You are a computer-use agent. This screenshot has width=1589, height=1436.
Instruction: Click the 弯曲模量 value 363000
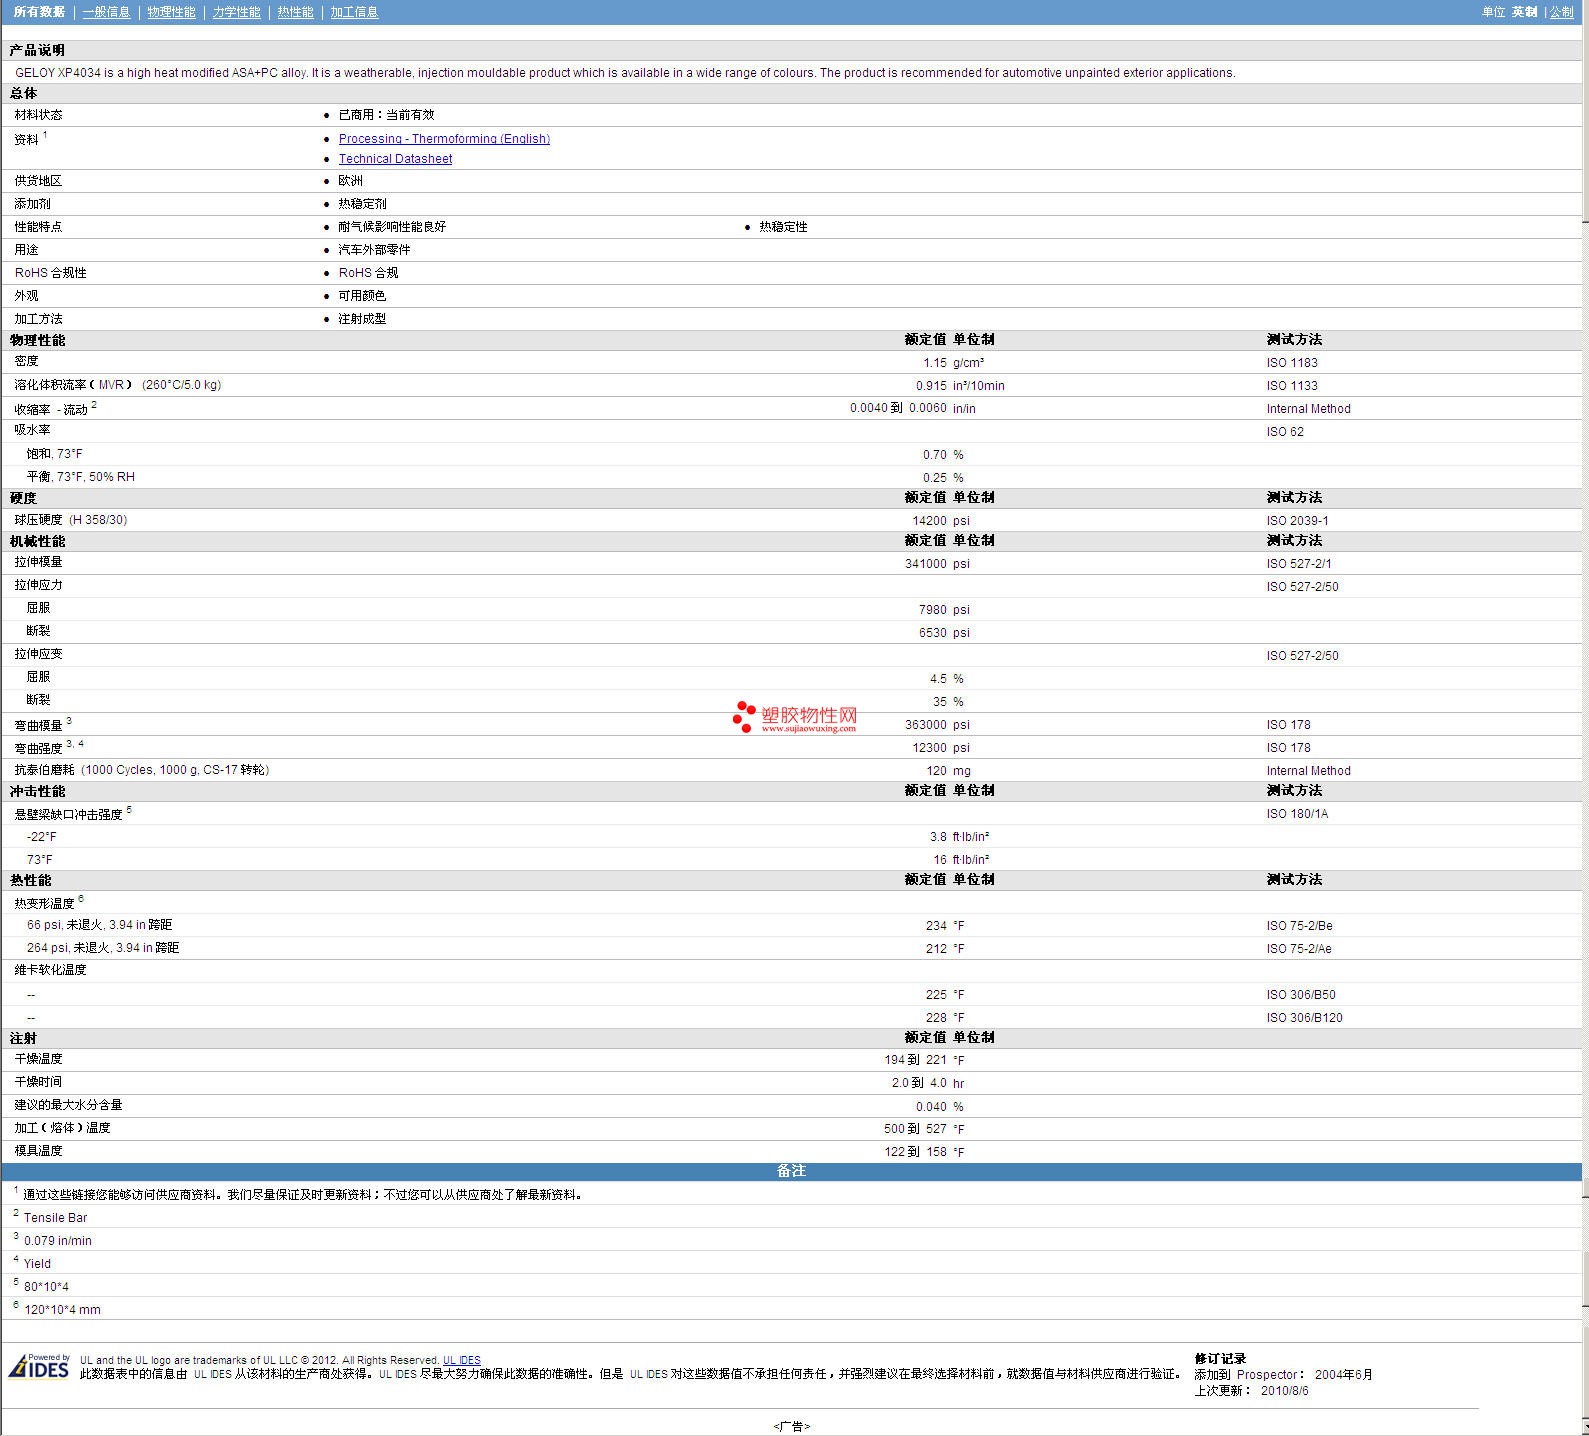pos(925,725)
